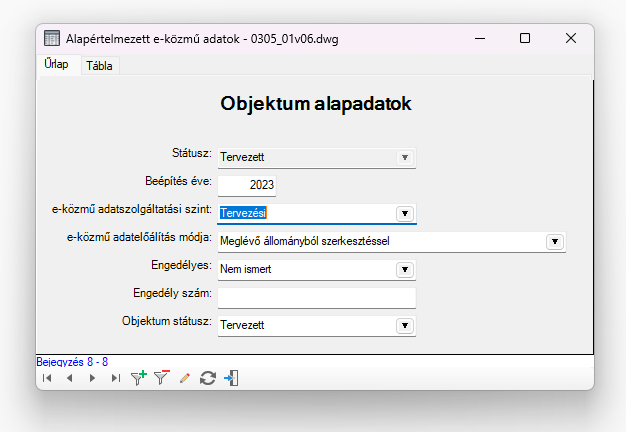626x432 pixels.
Task: Click the 'Engedély szám:' label
Action: click(172, 293)
